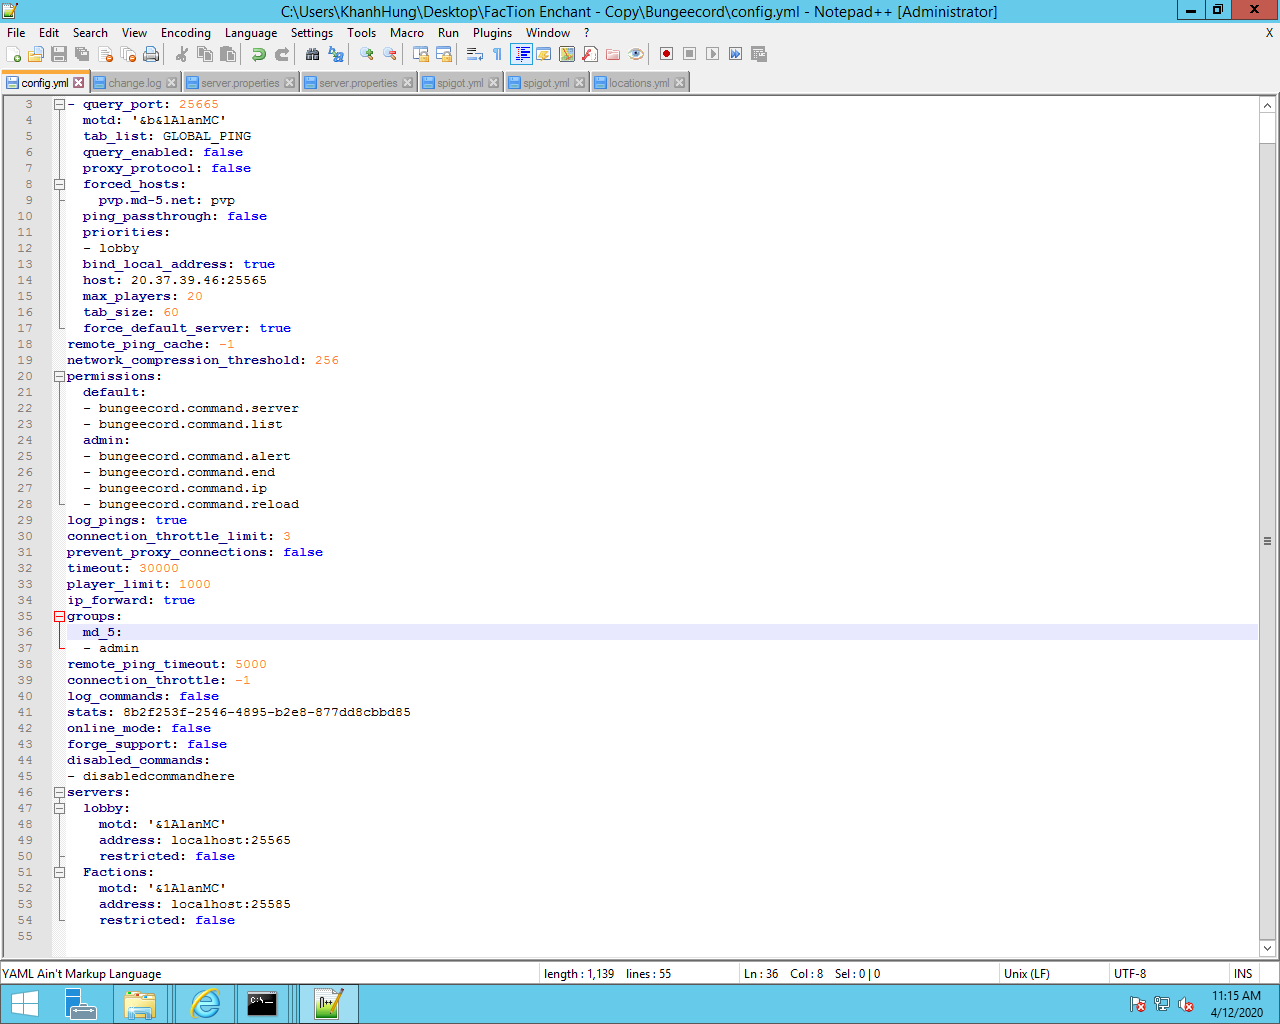This screenshot has height=1024, width=1280.
Task: Save the current file via floppy icon
Action: point(59,54)
